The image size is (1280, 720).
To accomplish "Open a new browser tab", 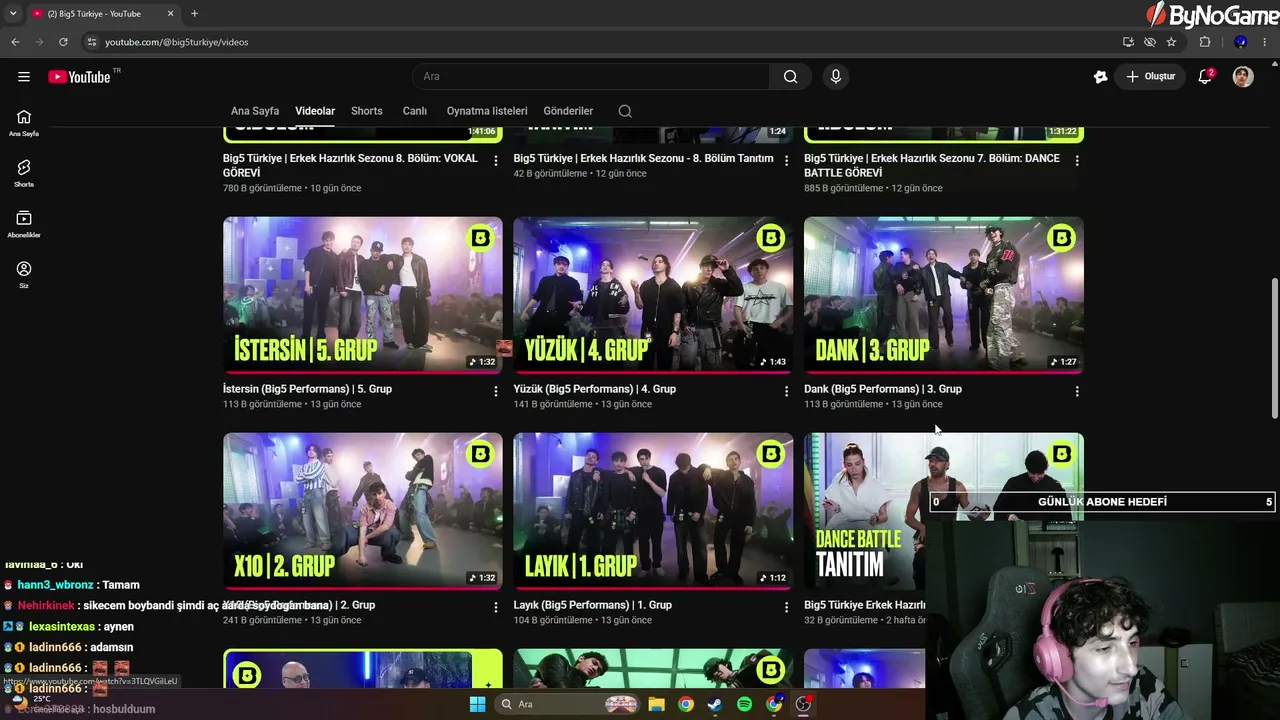I will point(194,14).
